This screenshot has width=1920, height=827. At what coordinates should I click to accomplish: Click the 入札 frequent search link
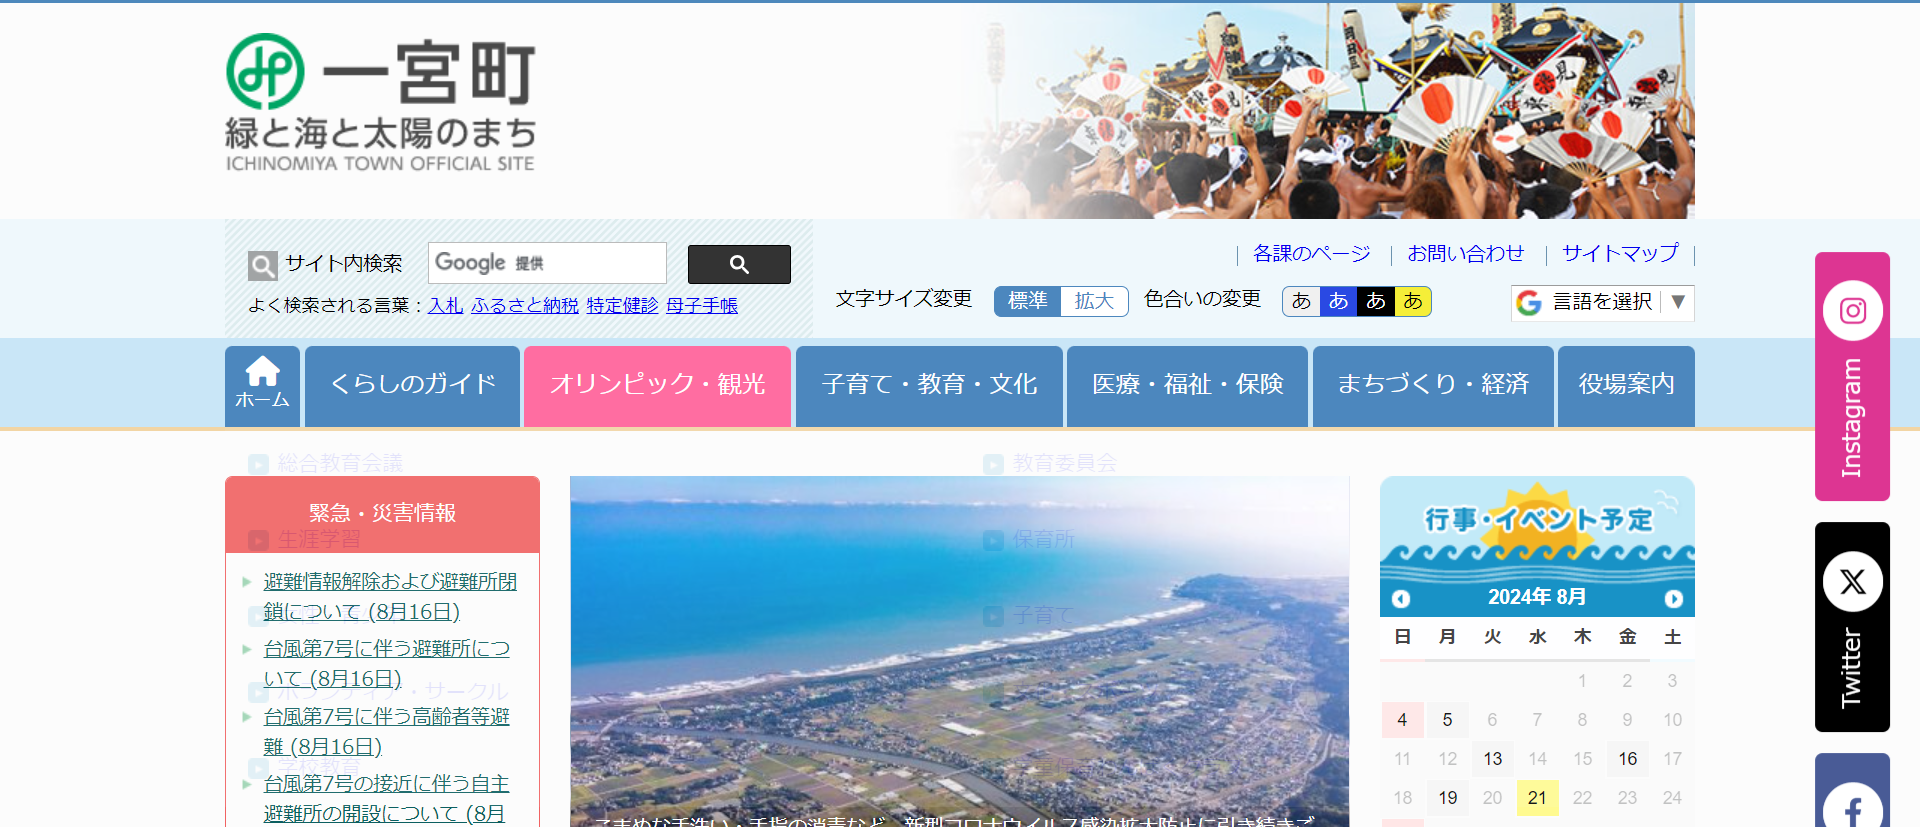(x=445, y=306)
